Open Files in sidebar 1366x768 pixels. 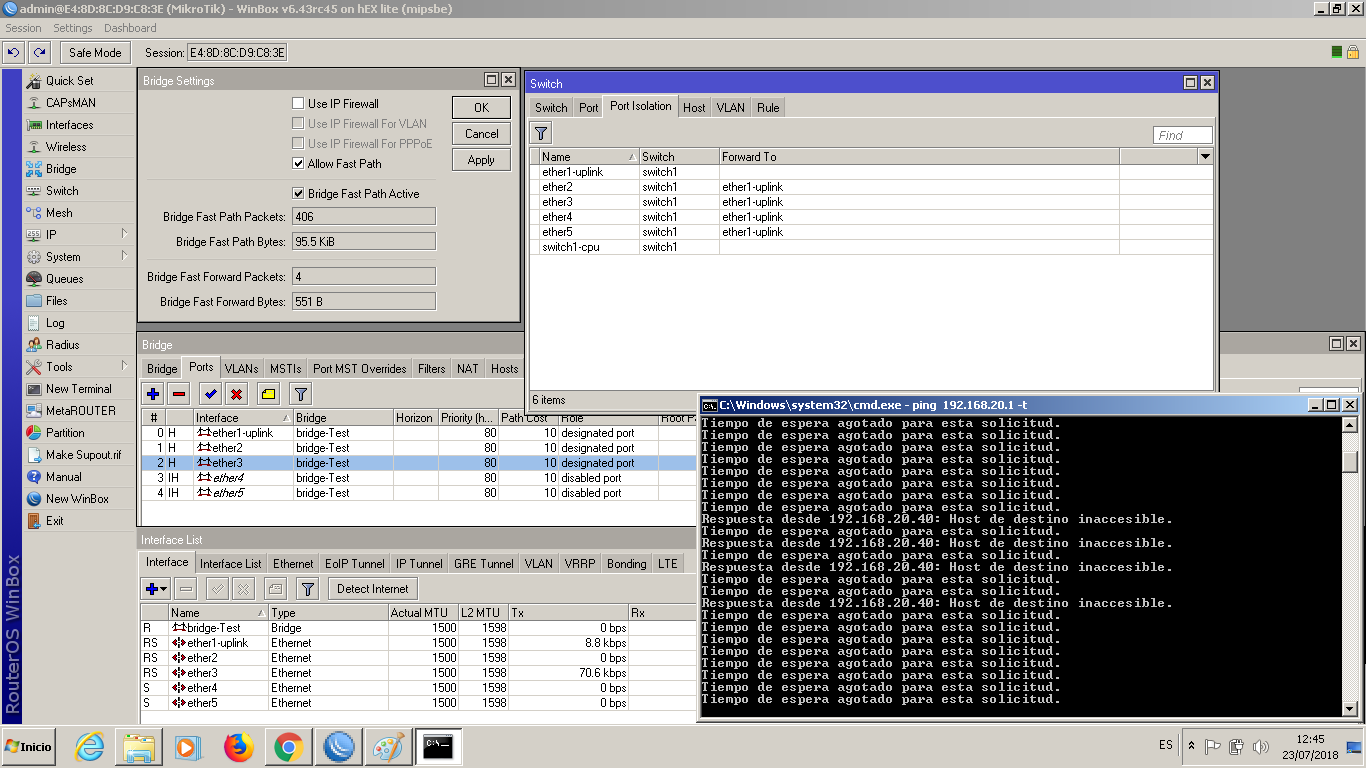click(x=57, y=301)
